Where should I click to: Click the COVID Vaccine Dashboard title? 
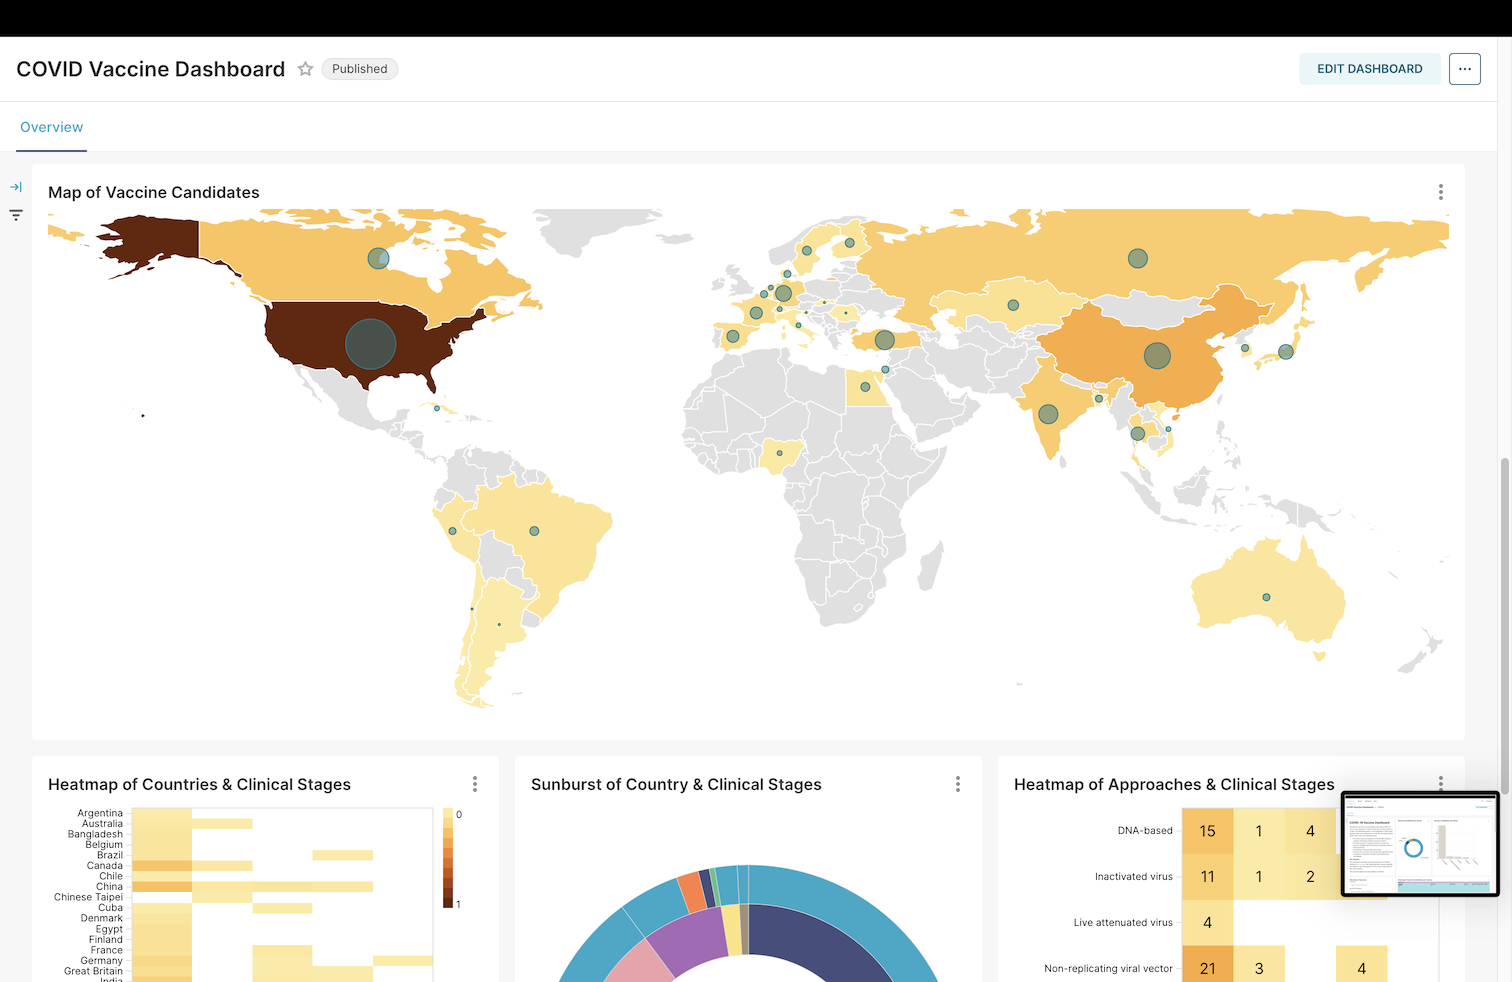tap(151, 69)
